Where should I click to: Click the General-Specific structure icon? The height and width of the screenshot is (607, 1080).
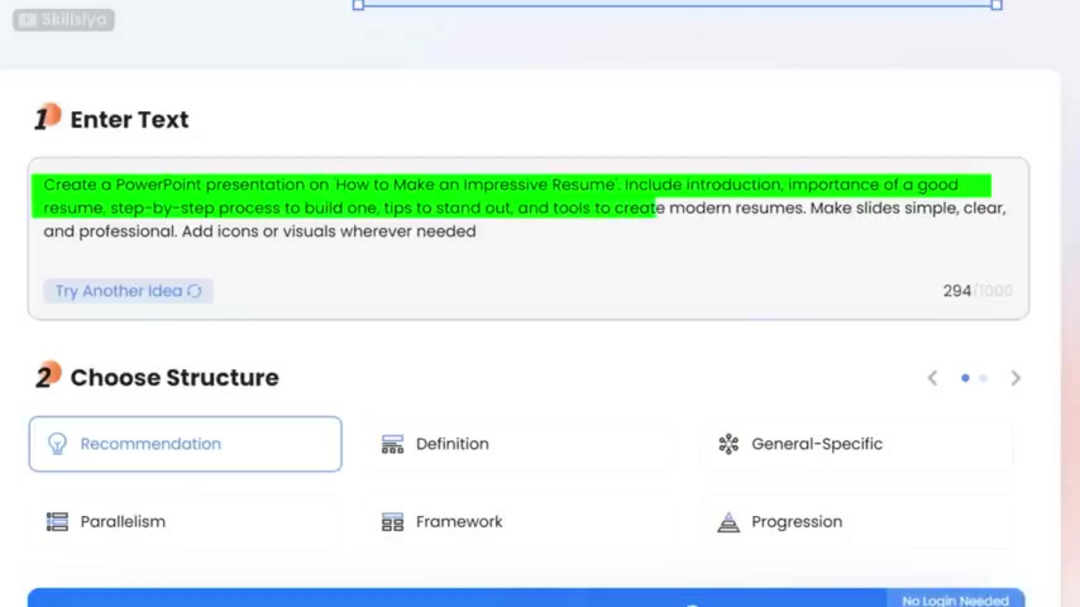(x=728, y=444)
